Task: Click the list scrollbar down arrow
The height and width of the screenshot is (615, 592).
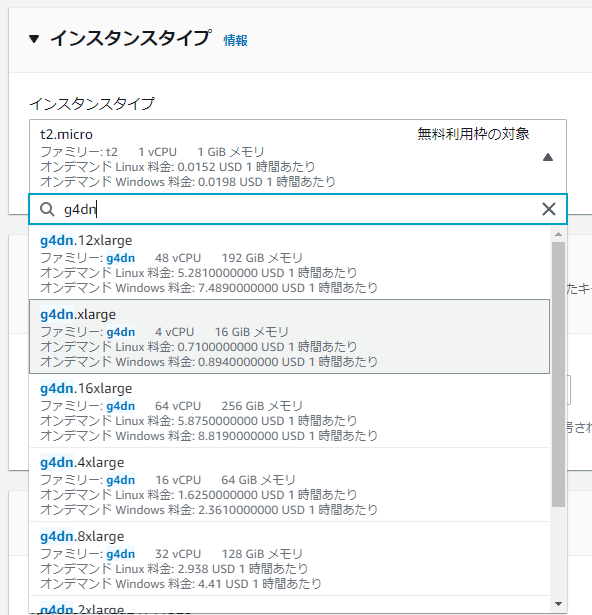Action: click(558, 604)
